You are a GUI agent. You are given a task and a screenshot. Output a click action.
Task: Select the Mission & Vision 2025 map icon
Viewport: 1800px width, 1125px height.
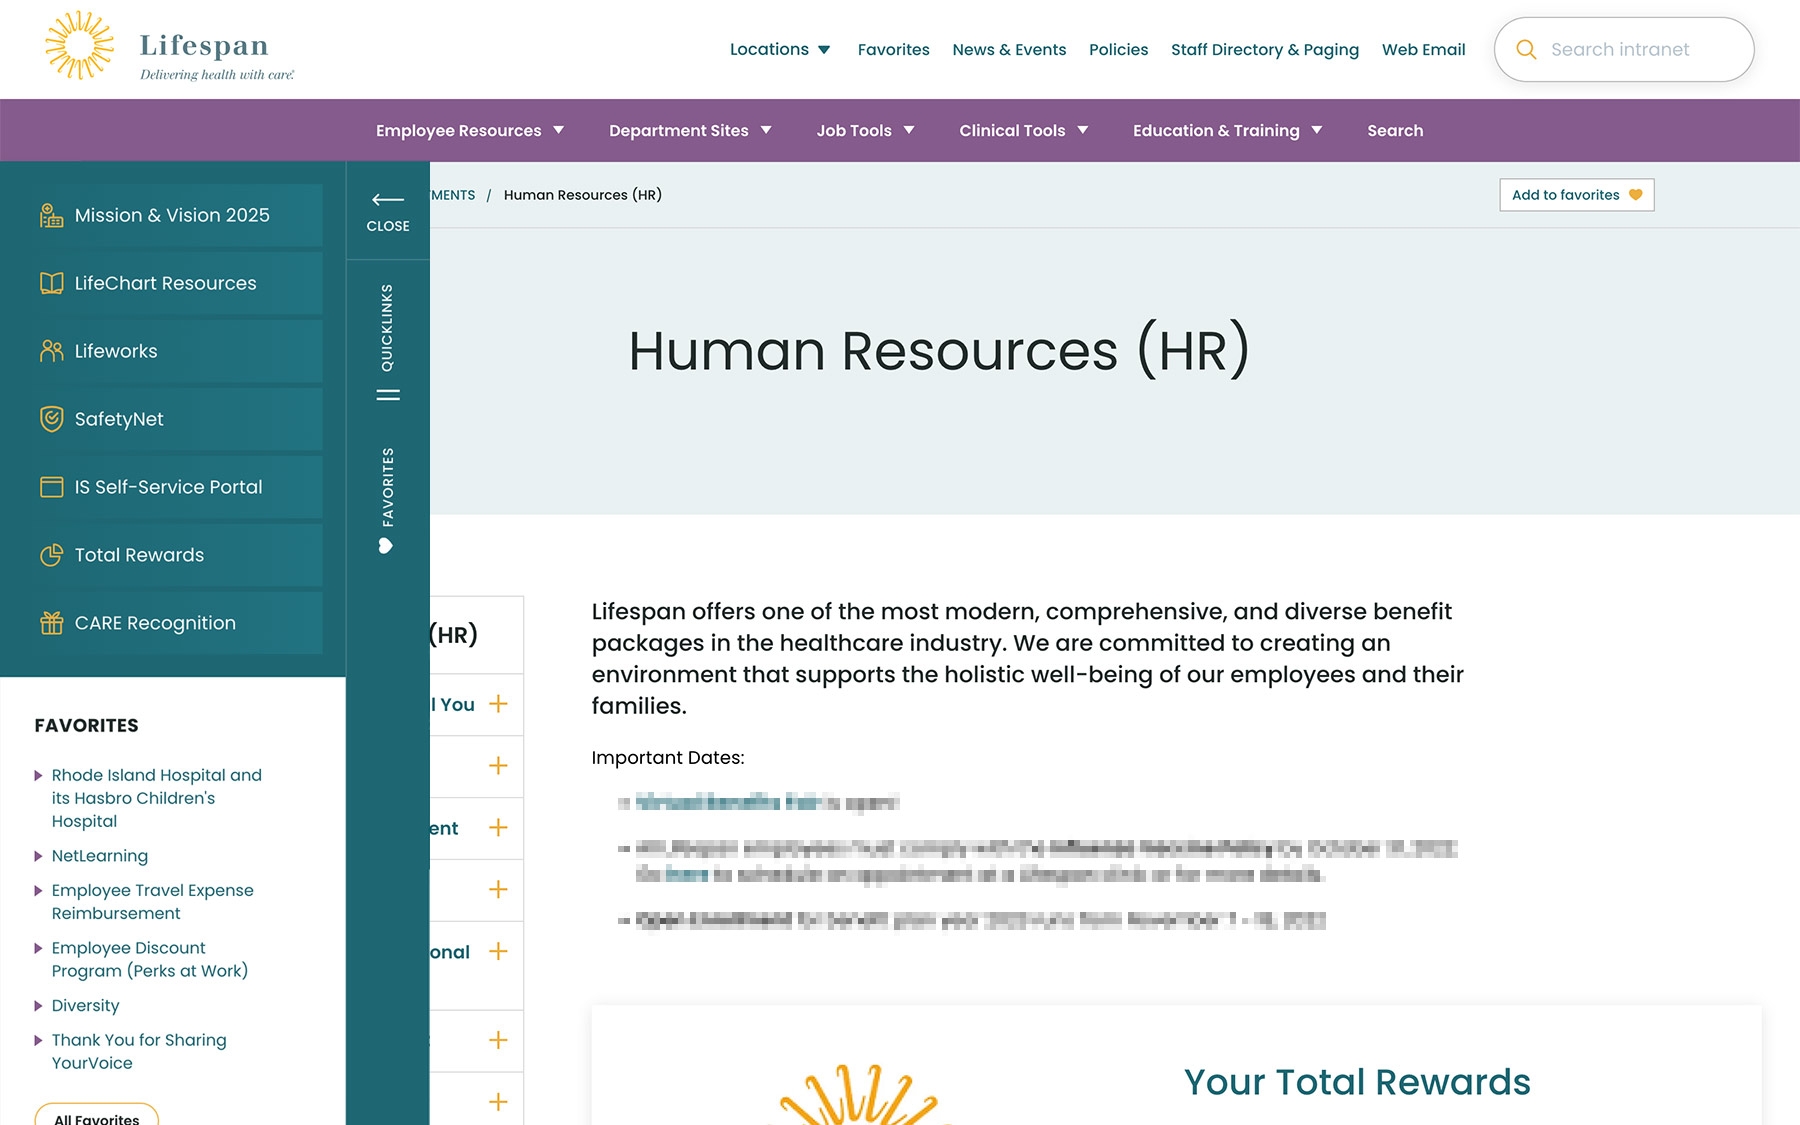pyautogui.click(x=51, y=215)
